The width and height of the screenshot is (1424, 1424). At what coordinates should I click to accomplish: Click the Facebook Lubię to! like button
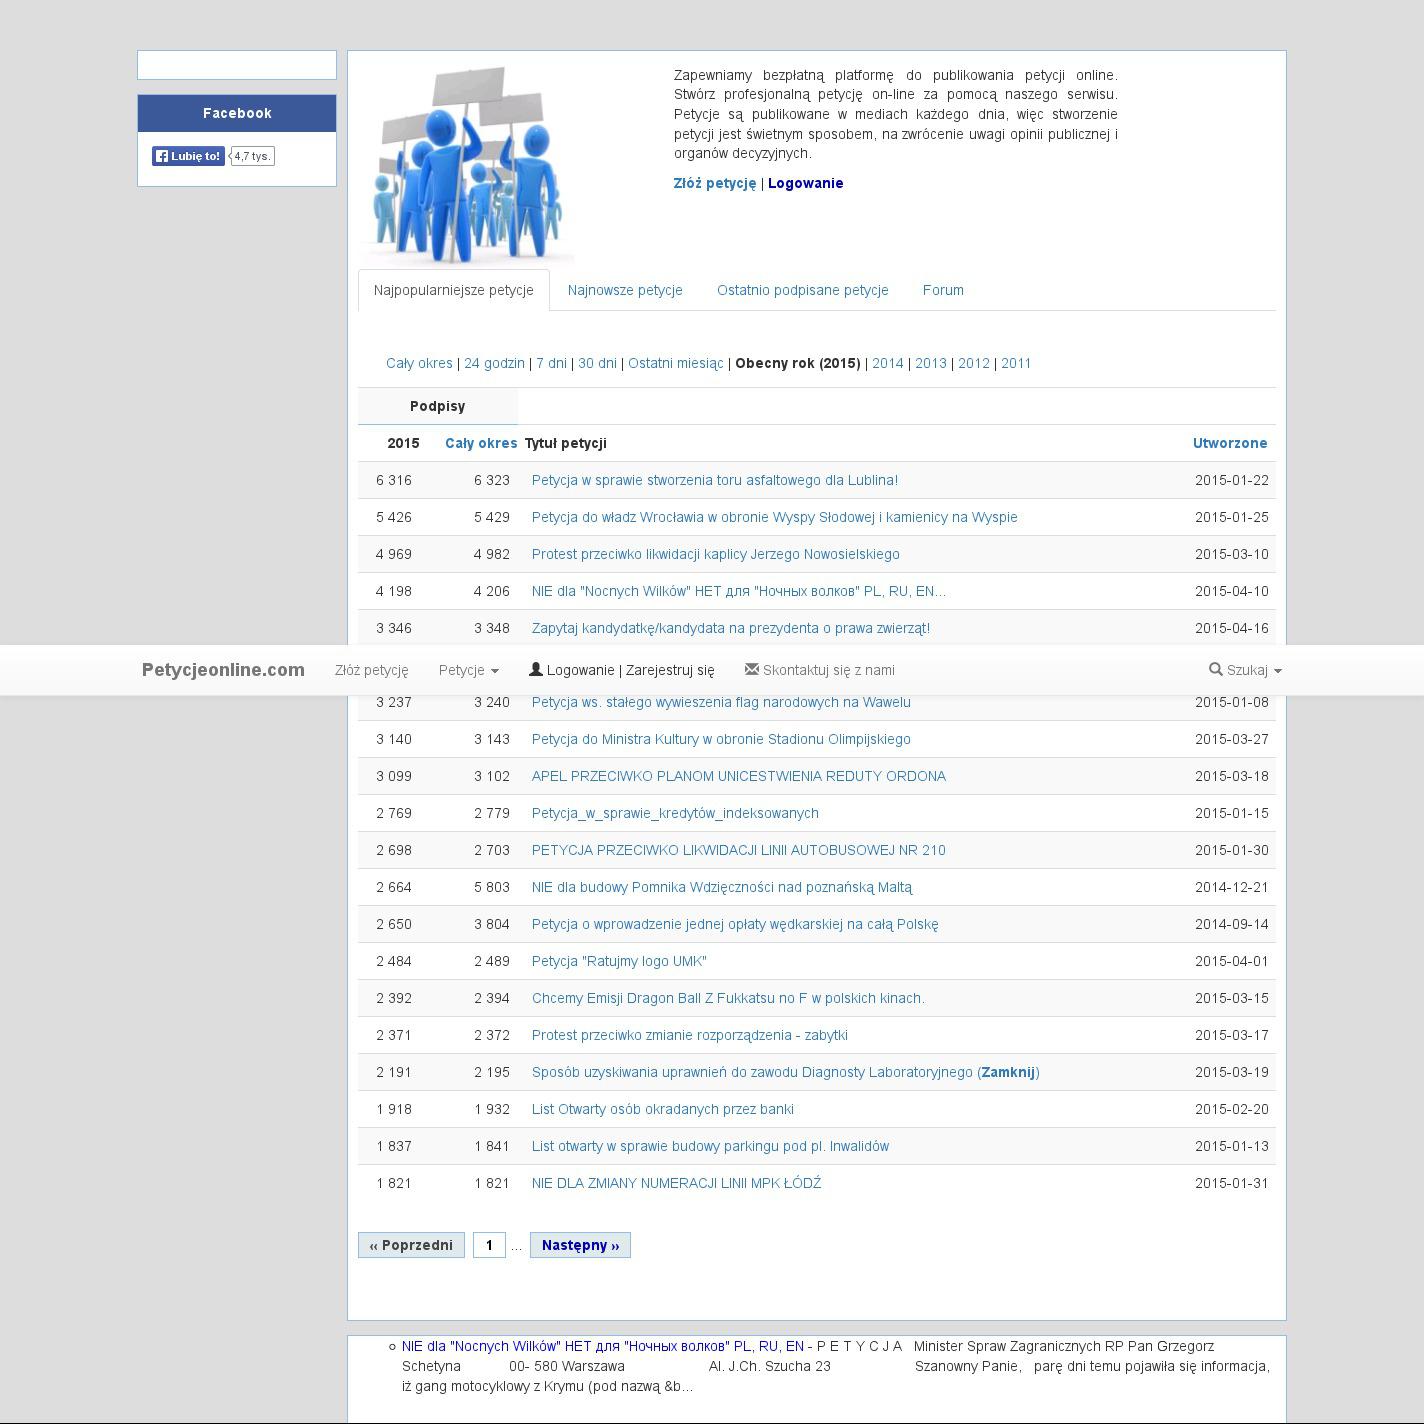(188, 156)
